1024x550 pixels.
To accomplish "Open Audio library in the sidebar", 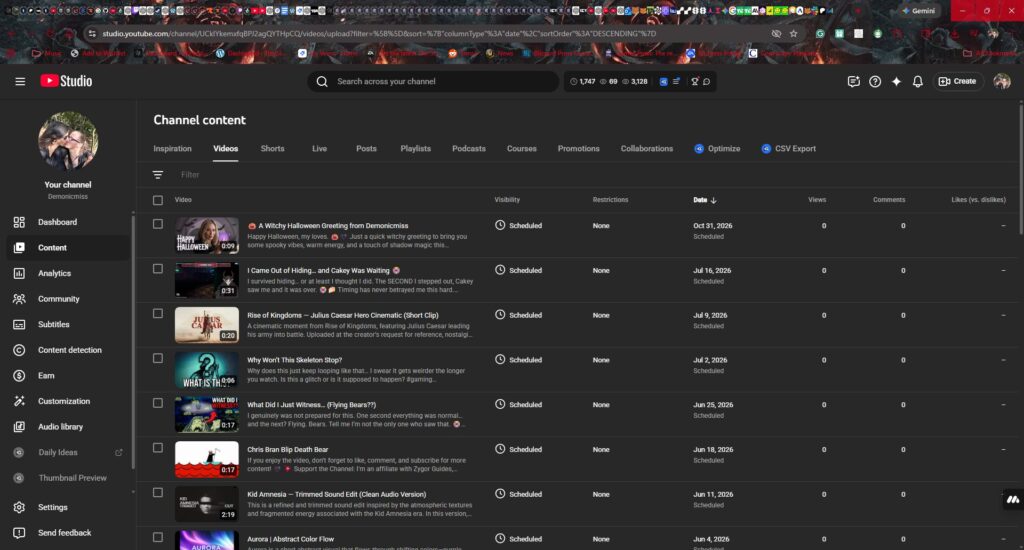I will point(60,427).
